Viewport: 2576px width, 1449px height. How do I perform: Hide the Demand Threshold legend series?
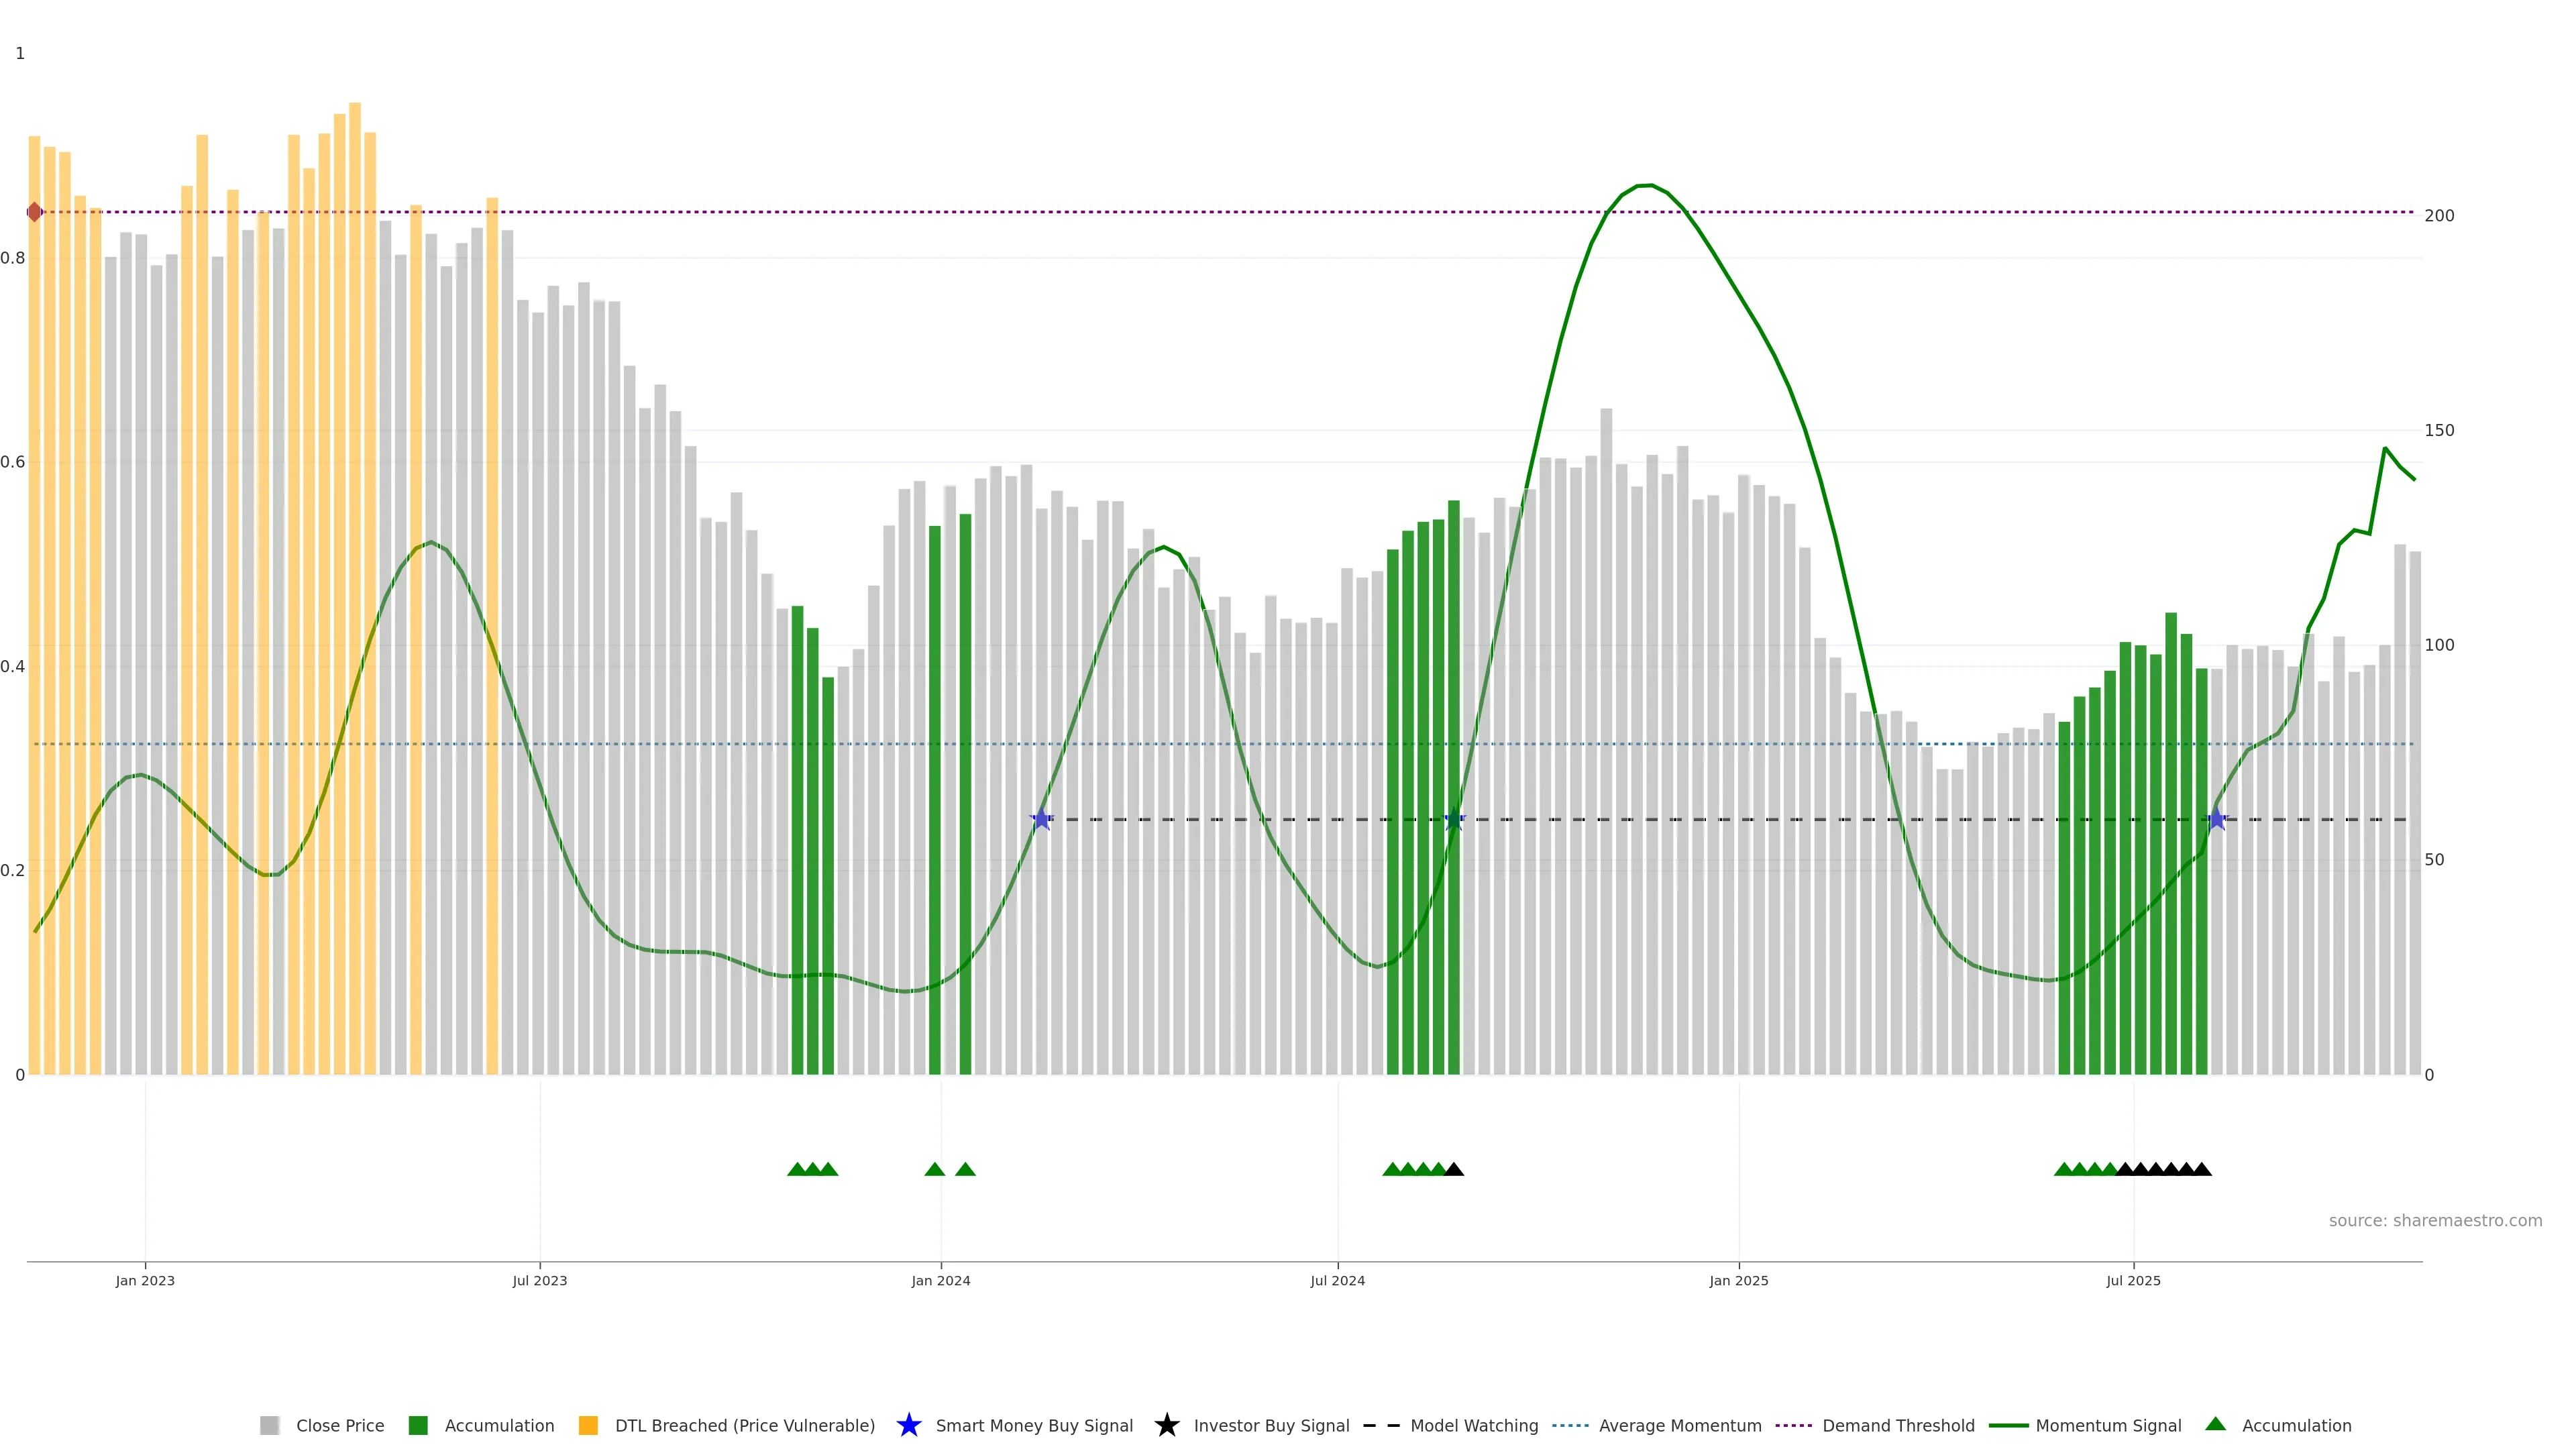(x=1897, y=1426)
